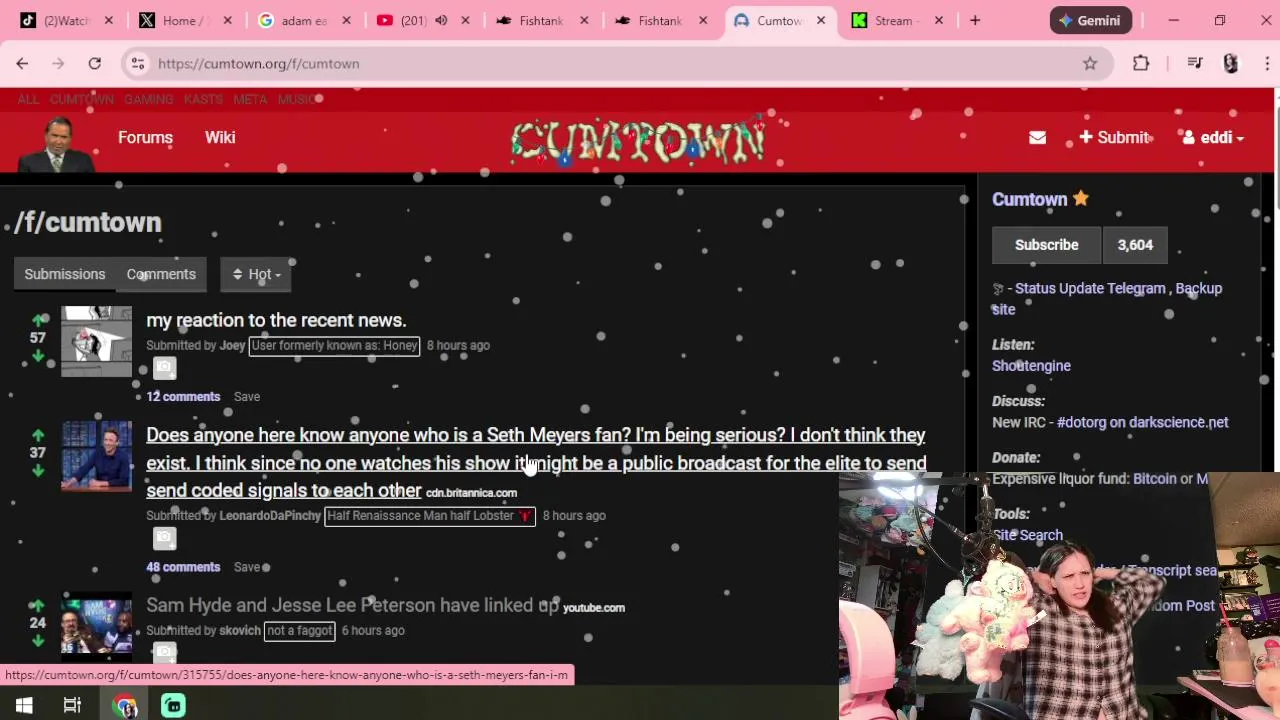Image resolution: width=1280 pixels, height=720 pixels.
Task: View user skovich's profile
Action: pyautogui.click(x=240, y=630)
